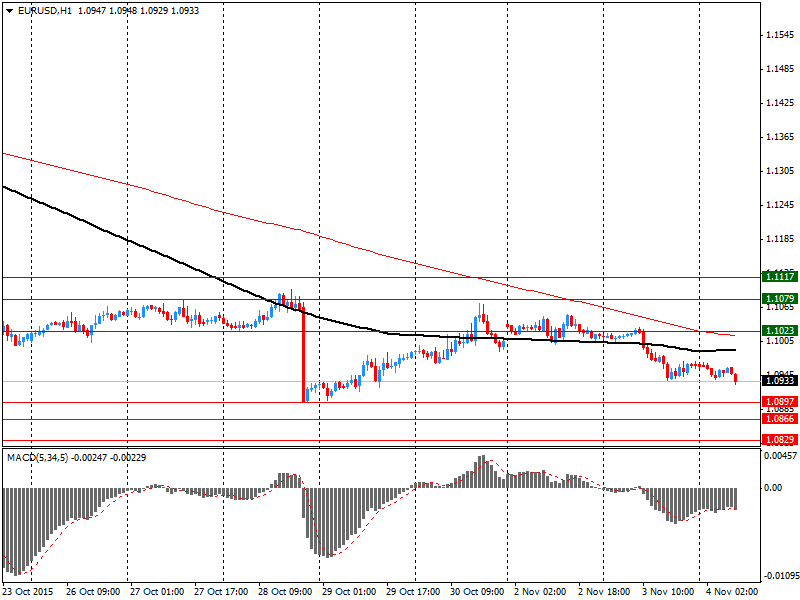Screen dimensions: 800x600
Task: Select the 28 Oct 09:00 time label
Action: [x=285, y=592]
